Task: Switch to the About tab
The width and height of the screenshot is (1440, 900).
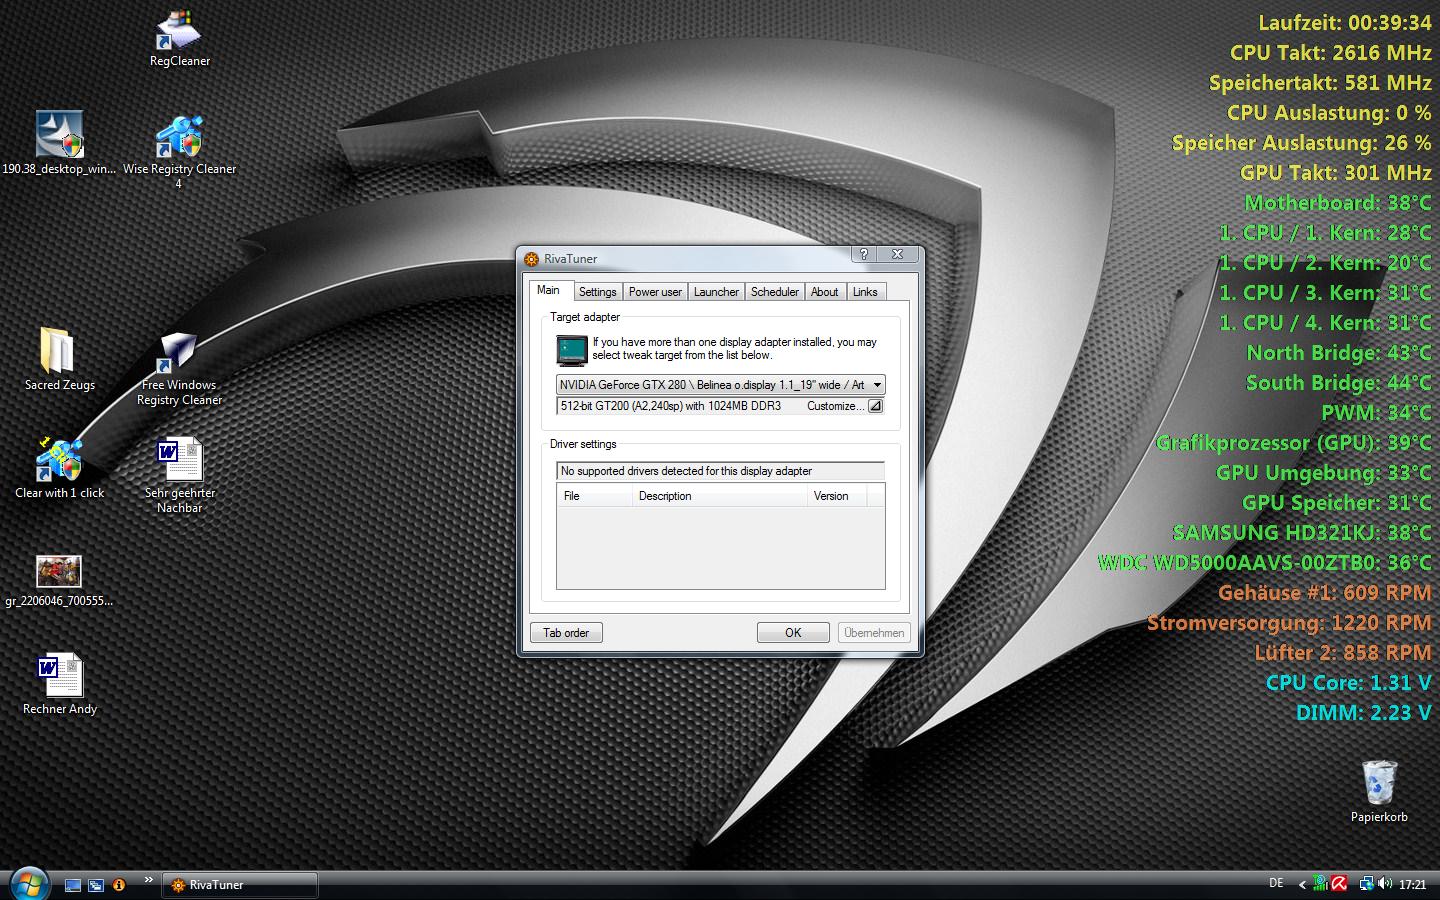Action: tap(825, 292)
